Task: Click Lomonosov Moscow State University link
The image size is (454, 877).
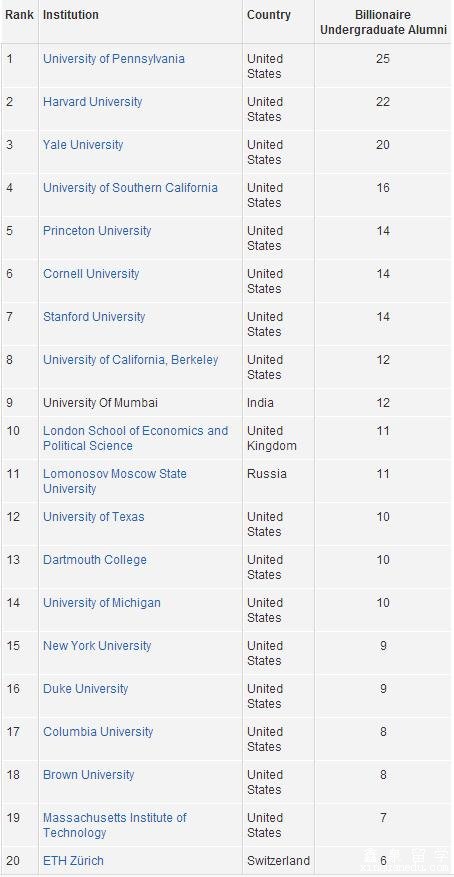Action: coord(115,482)
